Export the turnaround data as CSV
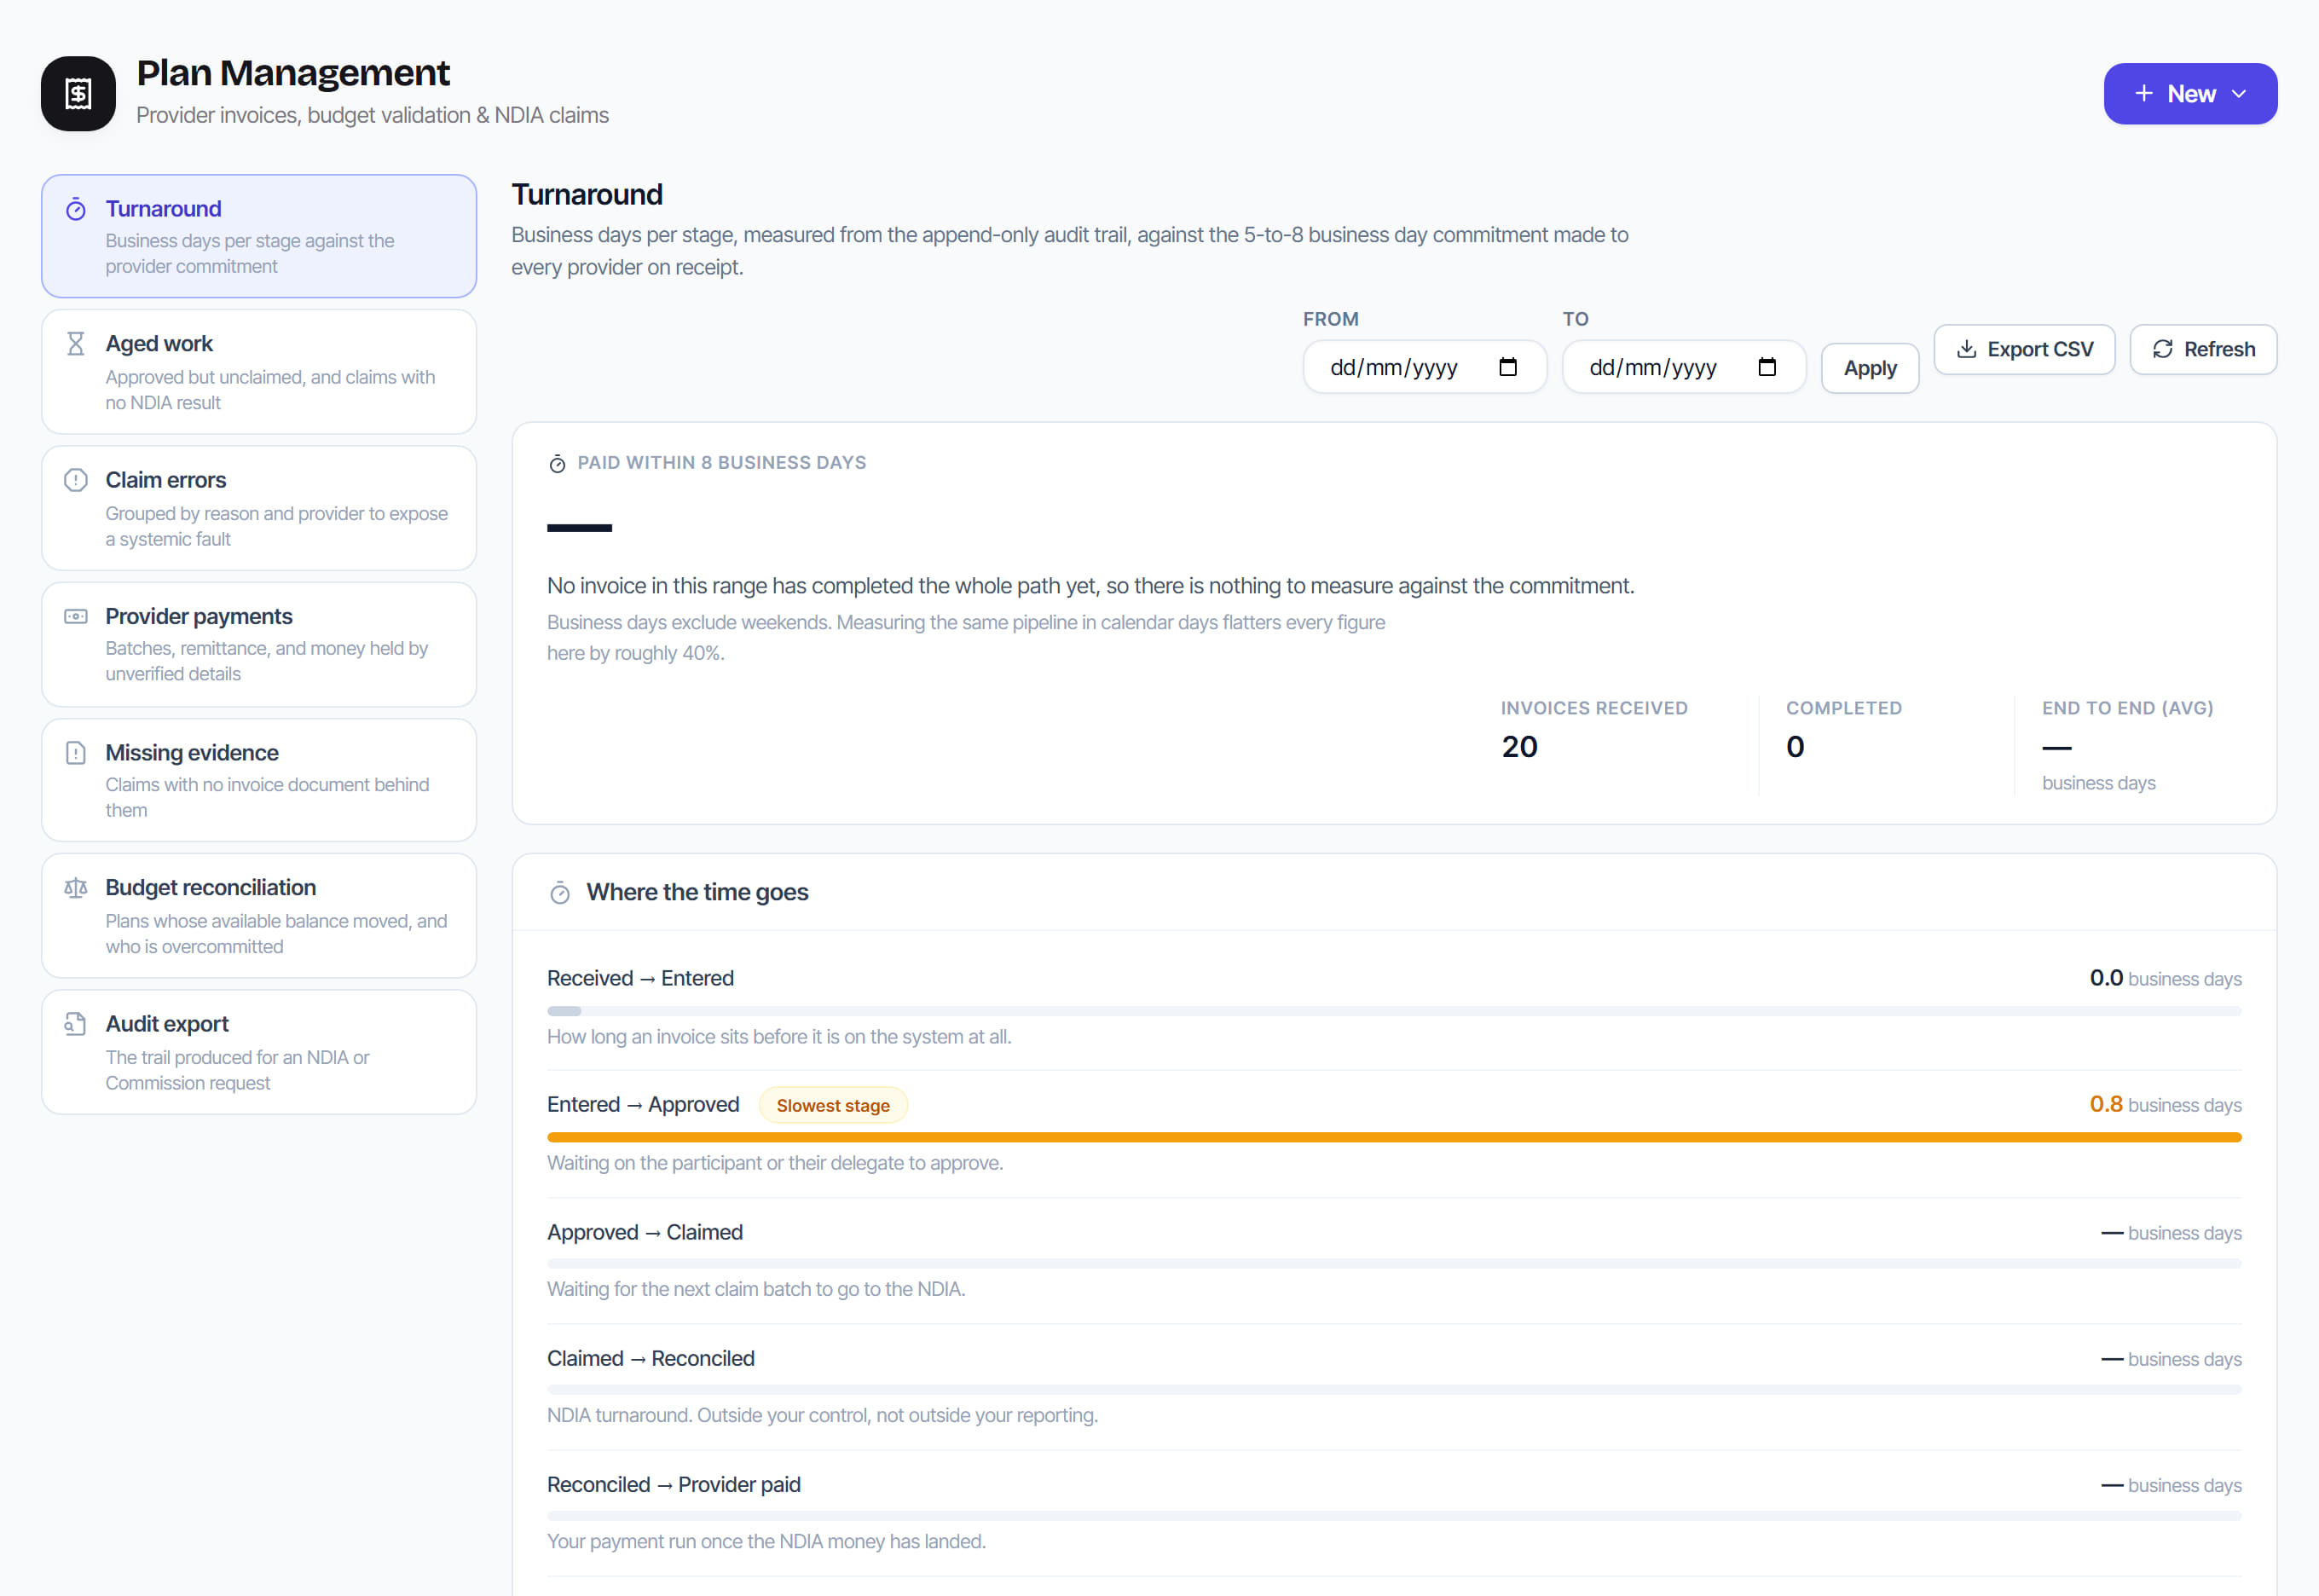 tap(2024, 349)
